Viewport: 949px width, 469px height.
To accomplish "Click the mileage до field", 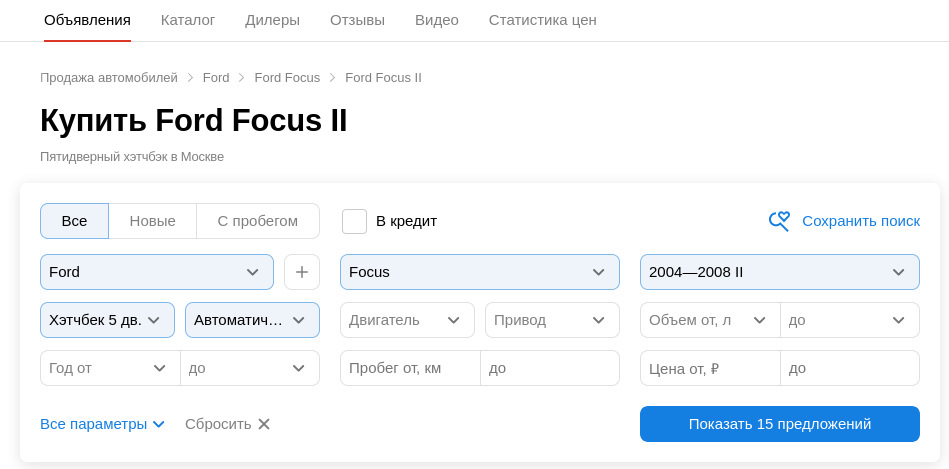I will [550, 368].
